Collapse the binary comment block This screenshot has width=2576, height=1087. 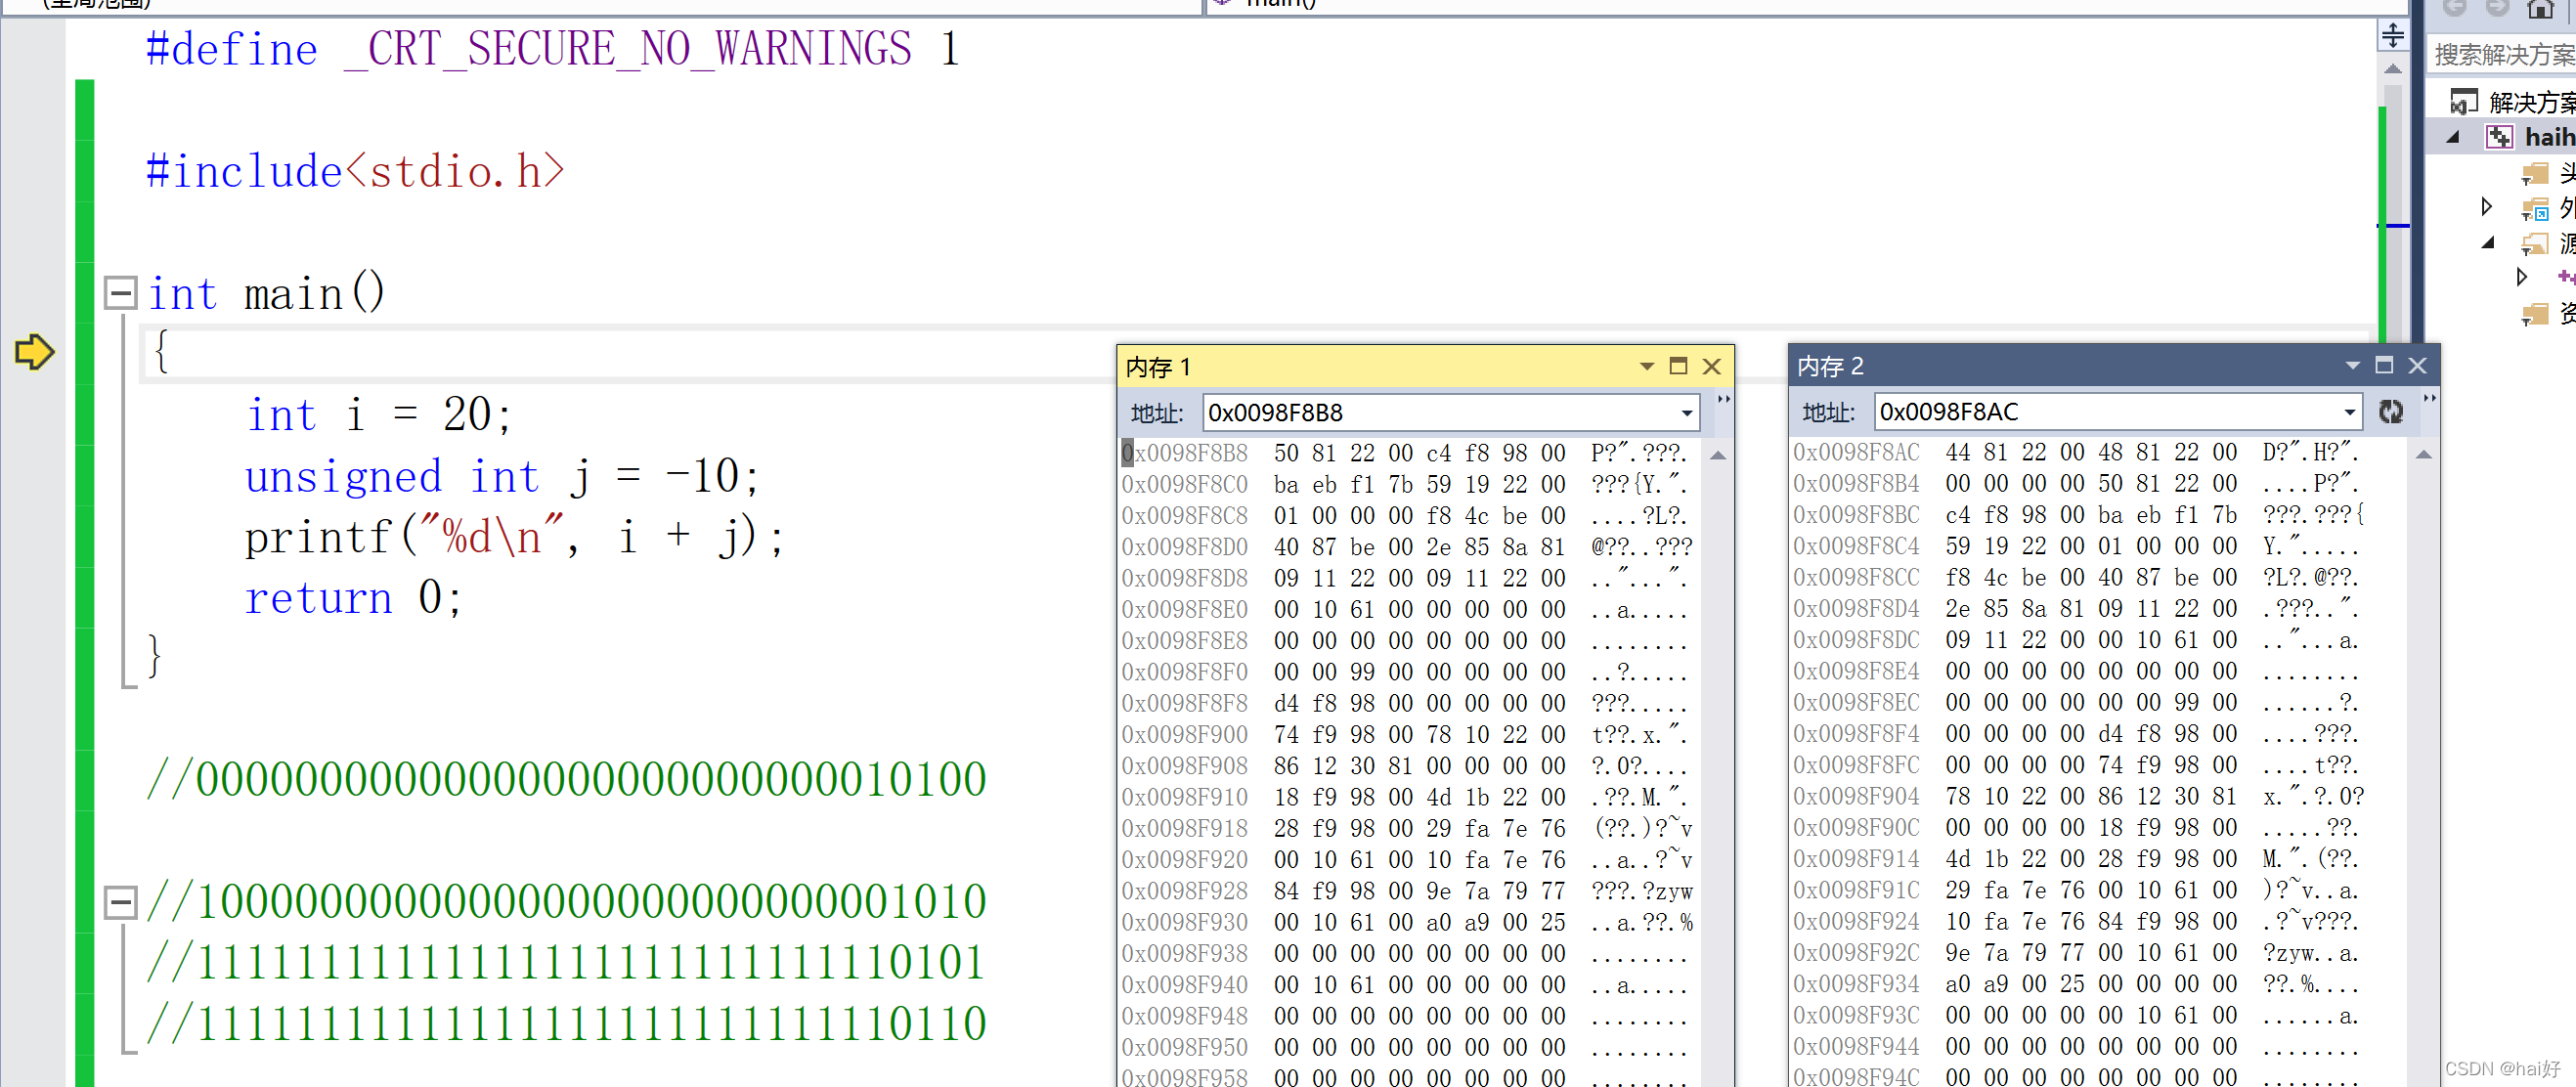[x=121, y=902]
